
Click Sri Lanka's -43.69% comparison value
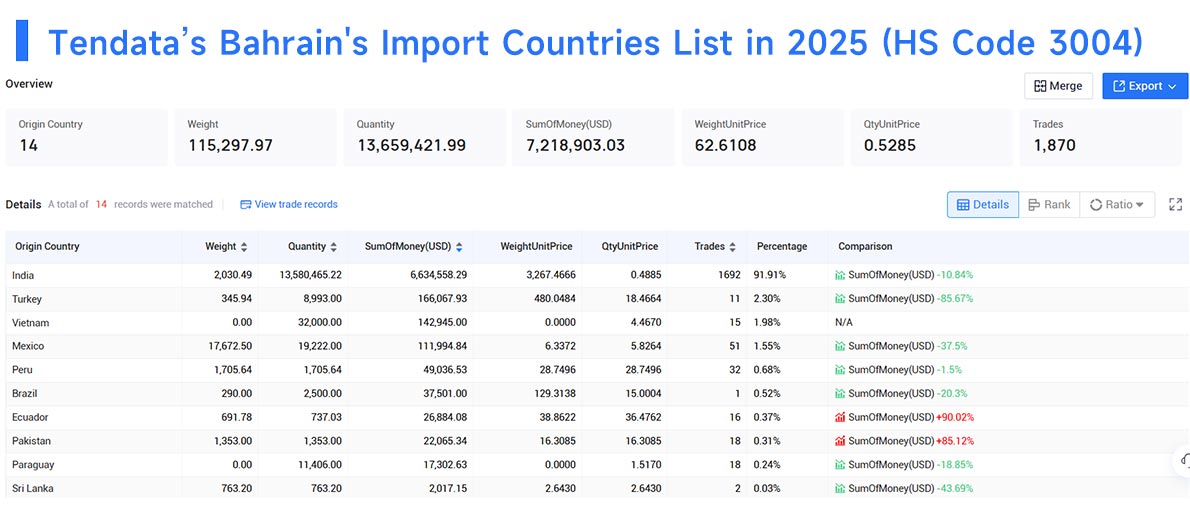coord(954,488)
